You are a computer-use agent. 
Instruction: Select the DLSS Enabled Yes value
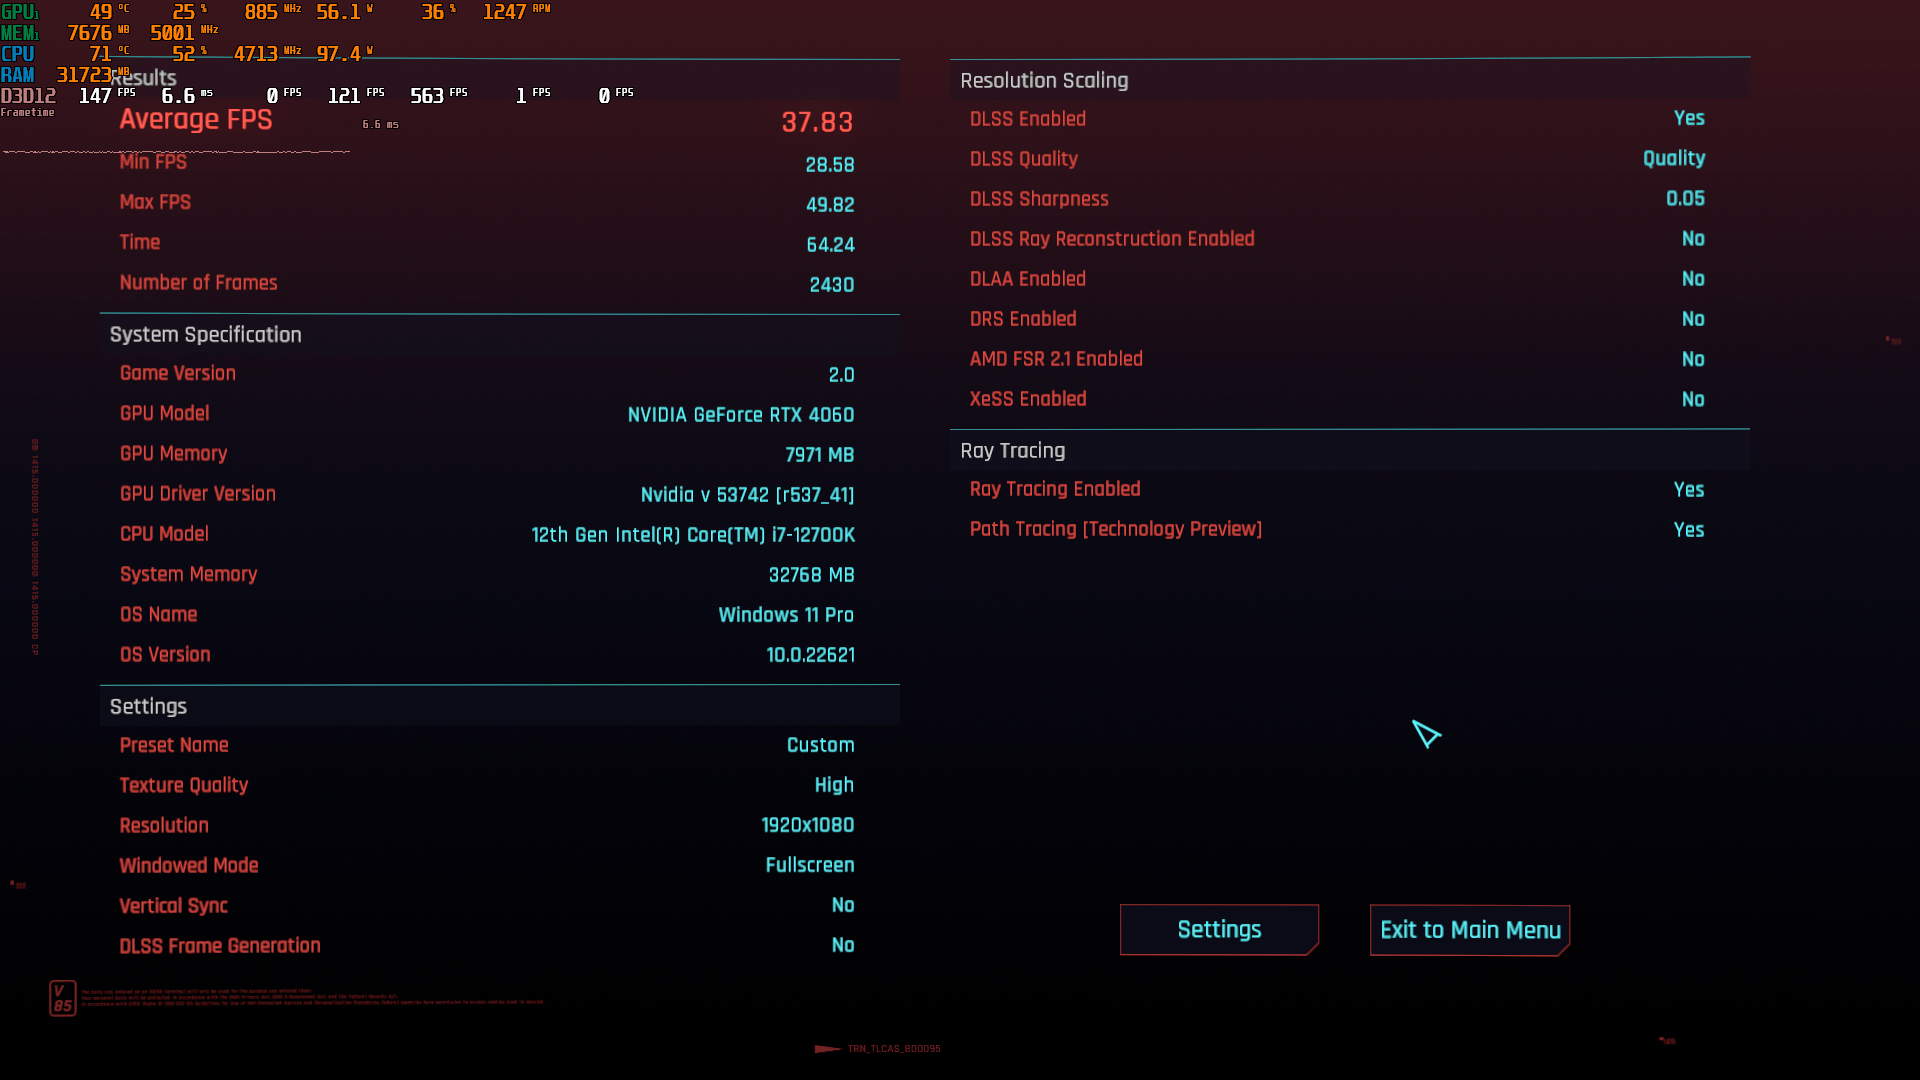coord(1688,118)
